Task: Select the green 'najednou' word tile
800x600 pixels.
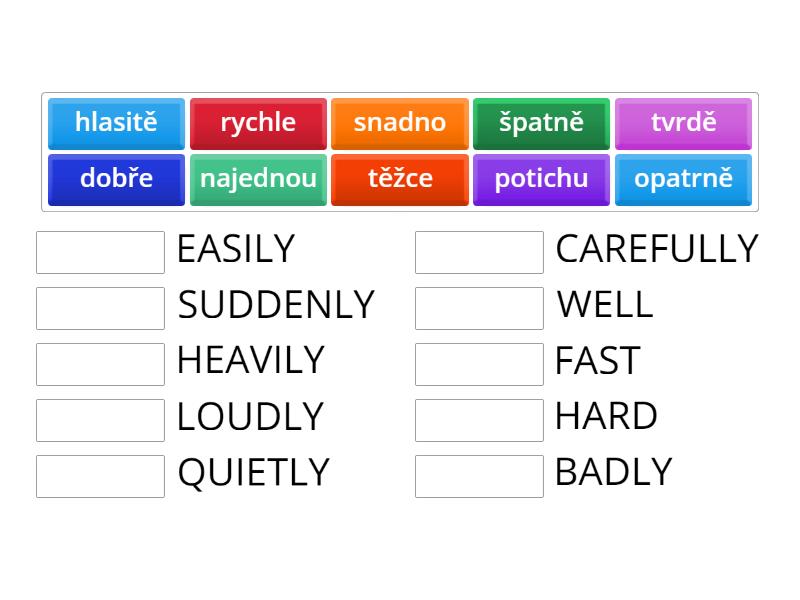Action: pyautogui.click(x=258, y=179)
